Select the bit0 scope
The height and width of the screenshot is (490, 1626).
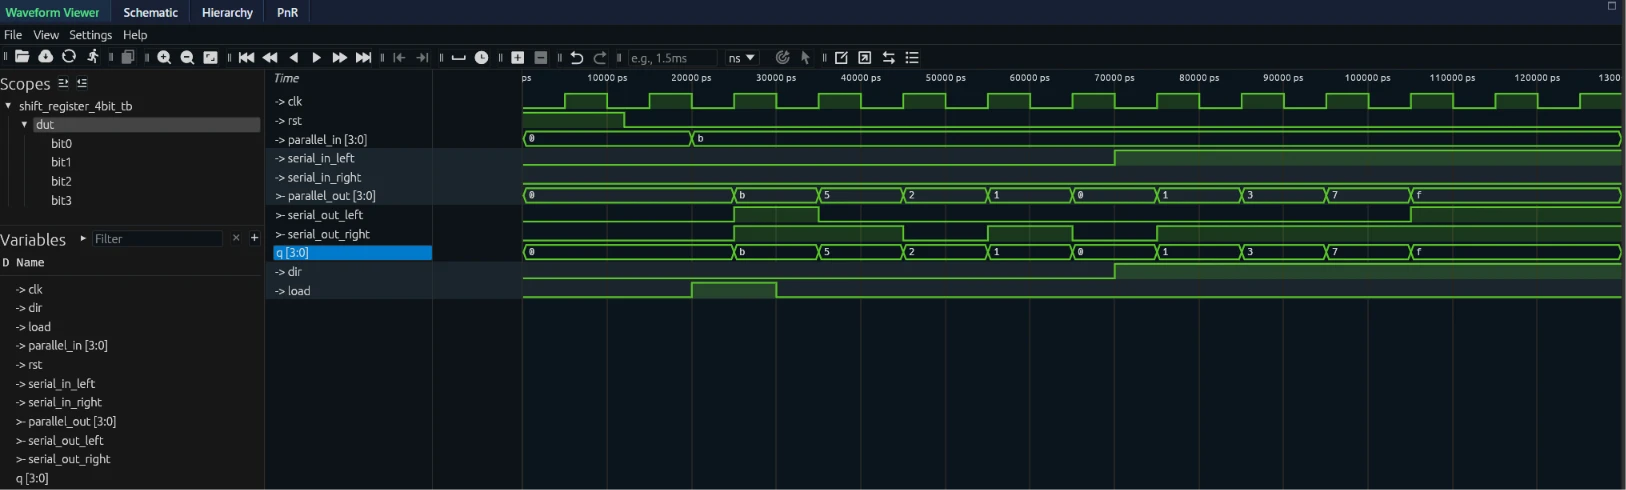pos(61,143)
